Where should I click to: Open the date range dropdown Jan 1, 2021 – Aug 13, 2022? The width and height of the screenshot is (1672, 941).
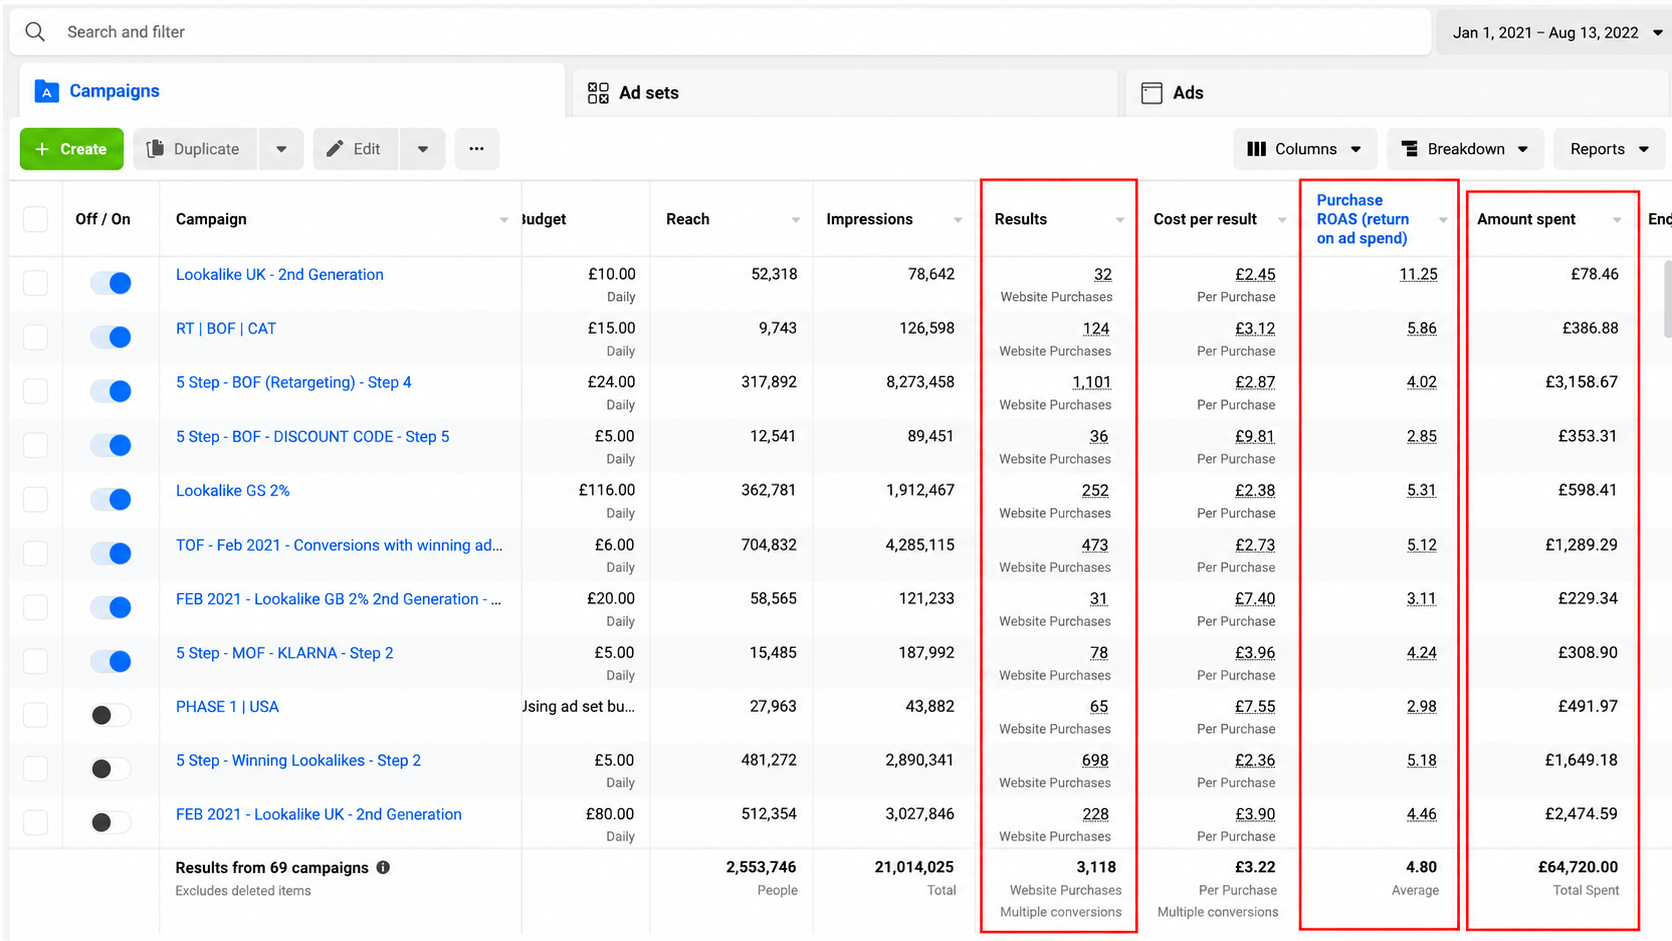(x=1554, y=32)
